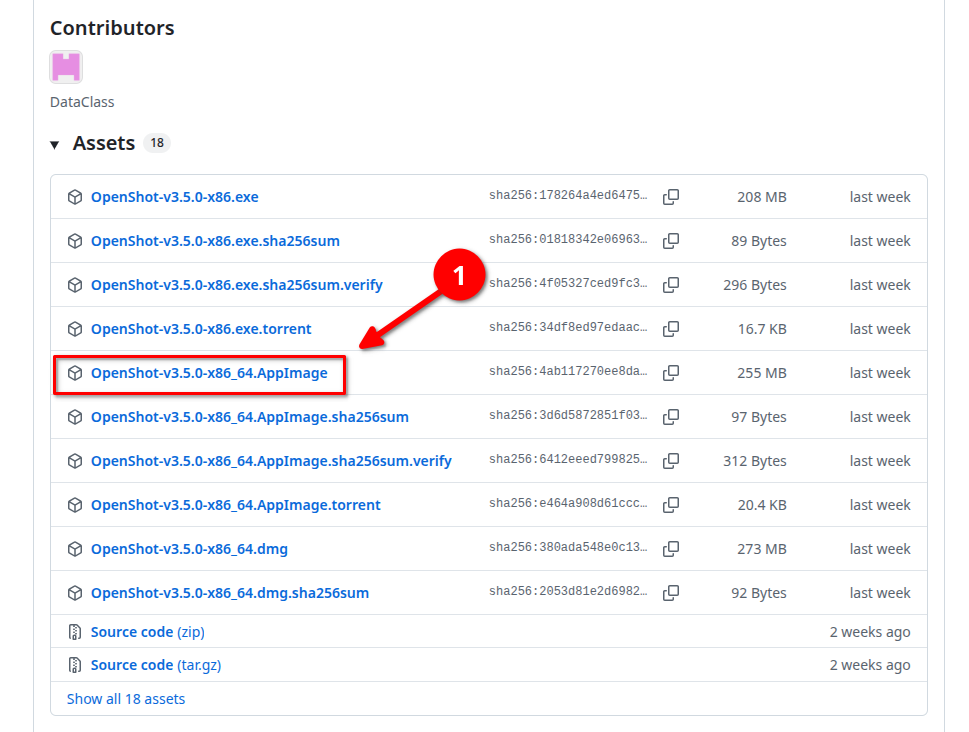This screenshot has width=969, height=732.
Task: Copy hash of x86_64.dmg.sha256sum file
Action: click(671, 592)
